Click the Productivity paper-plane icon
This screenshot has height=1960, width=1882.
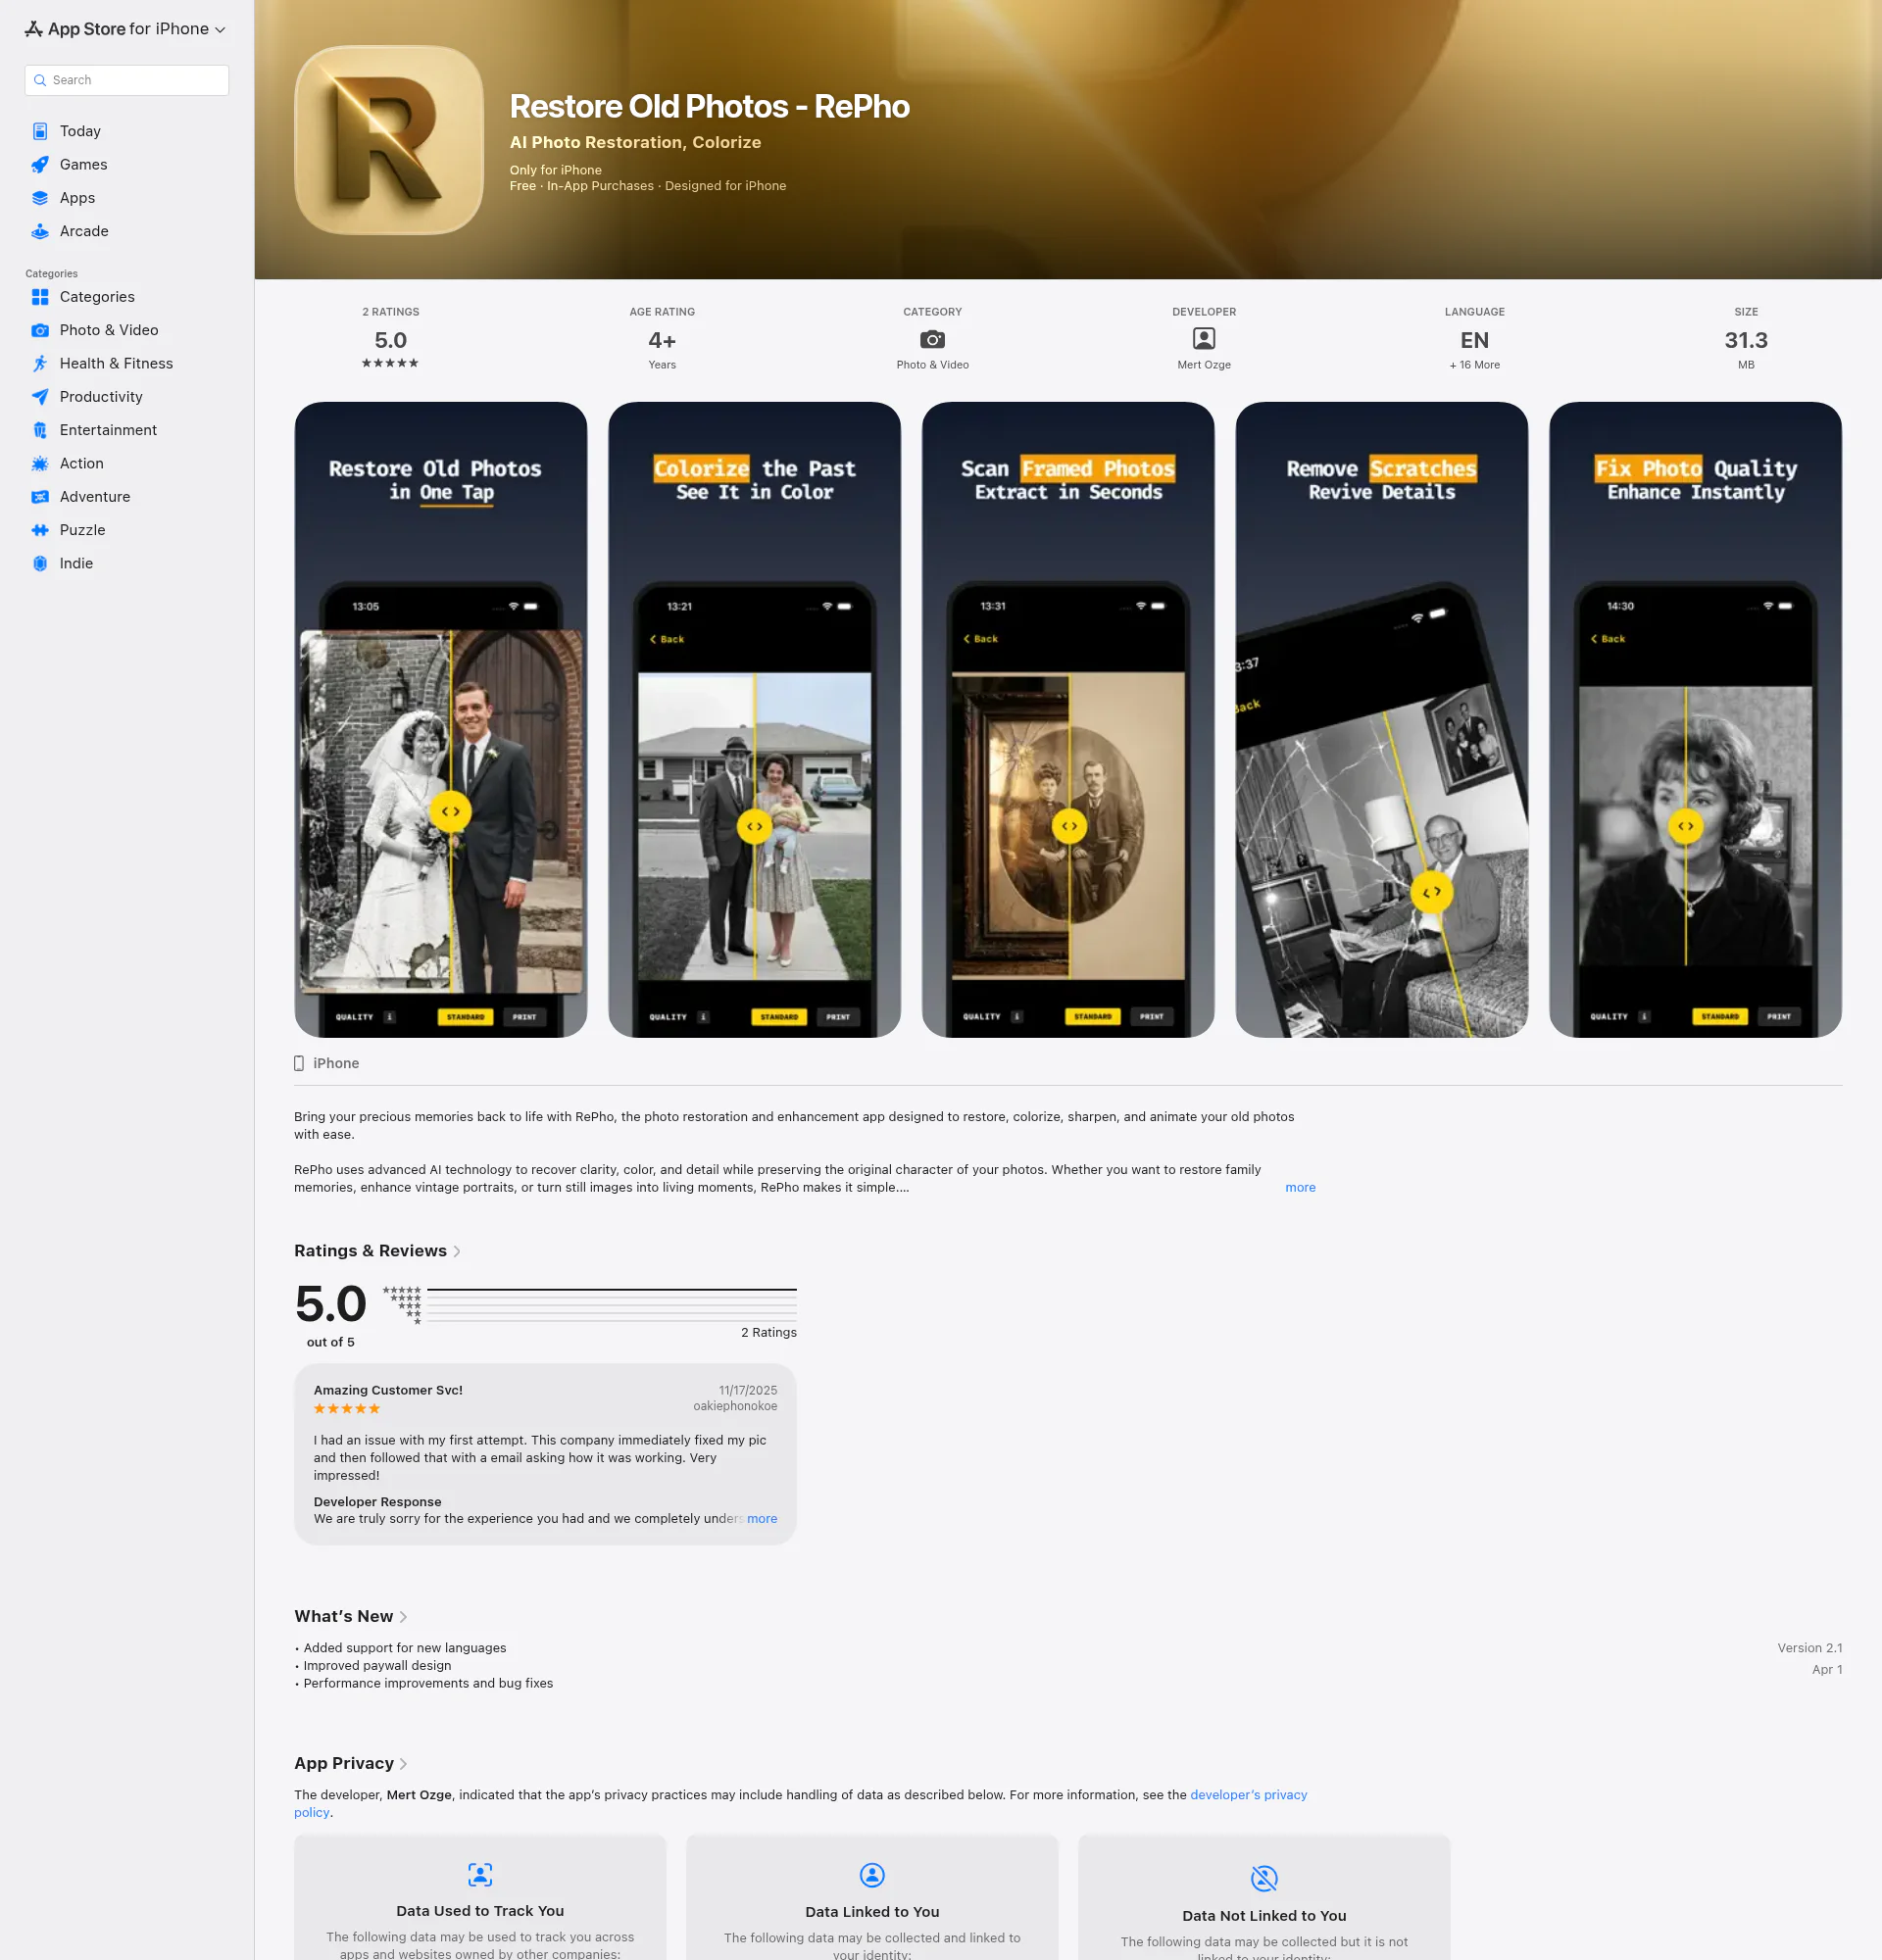point(40,397)
